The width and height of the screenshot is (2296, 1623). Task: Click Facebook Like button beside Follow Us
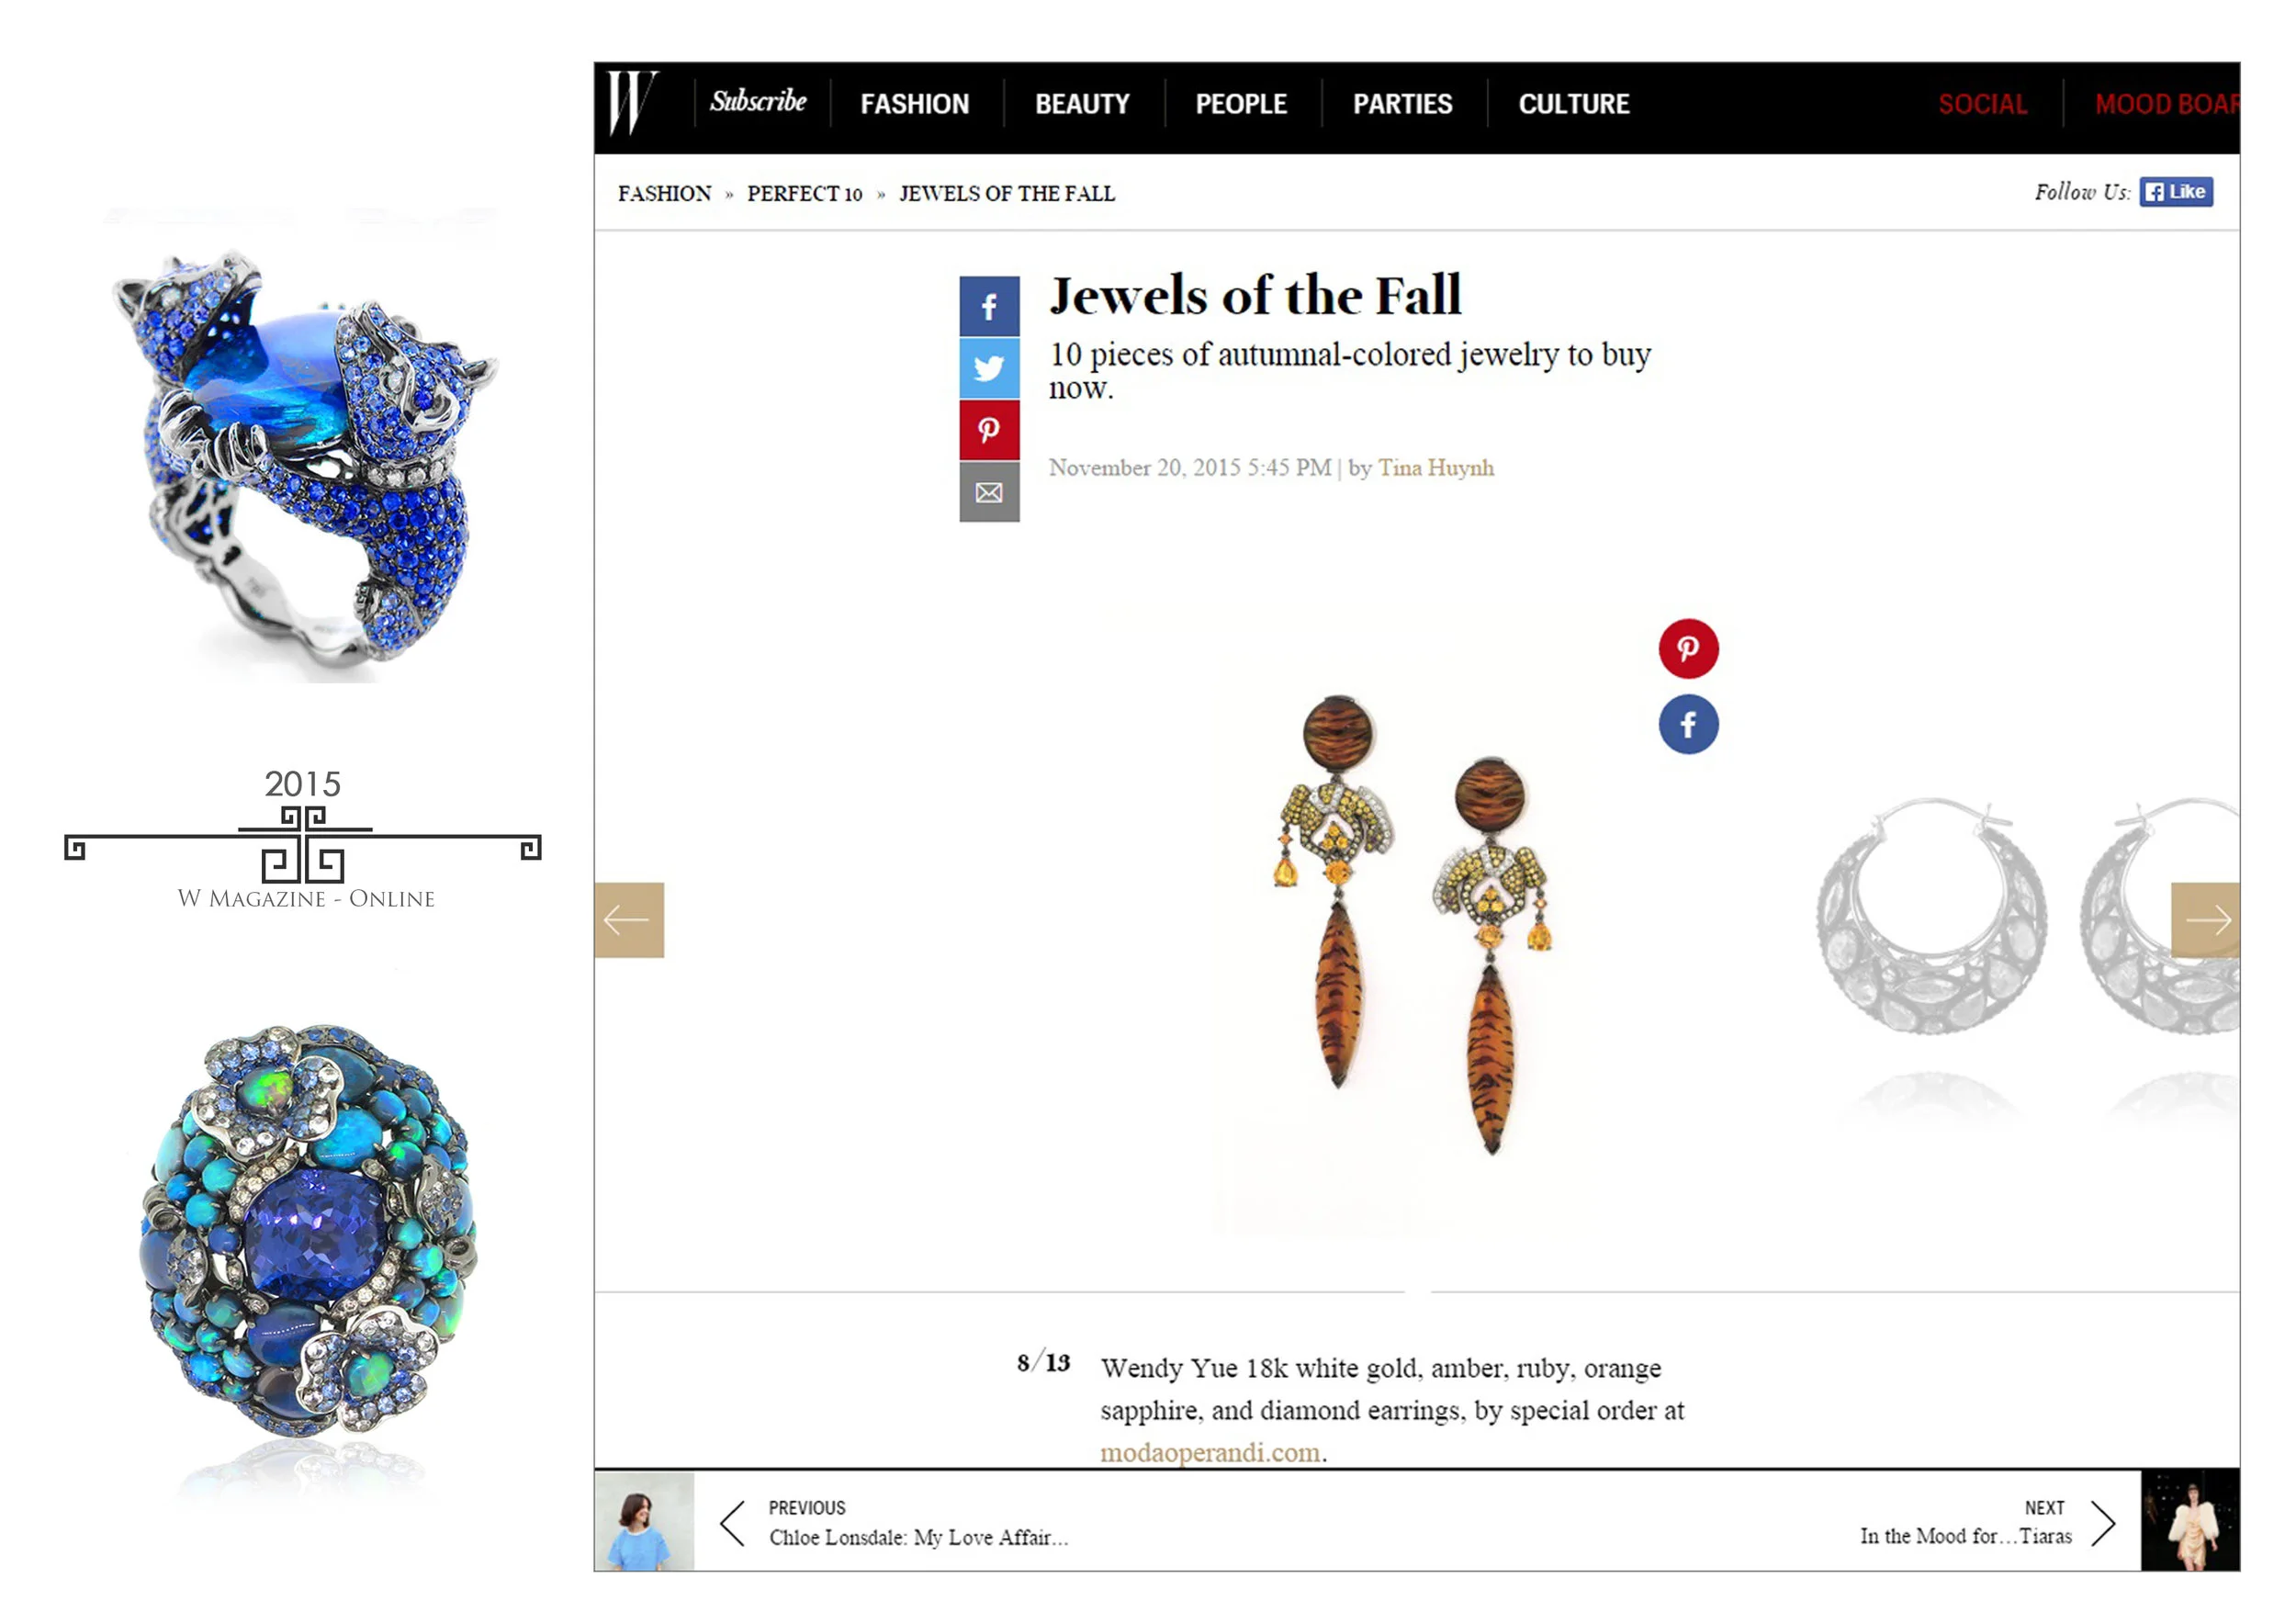[2176, 192]
